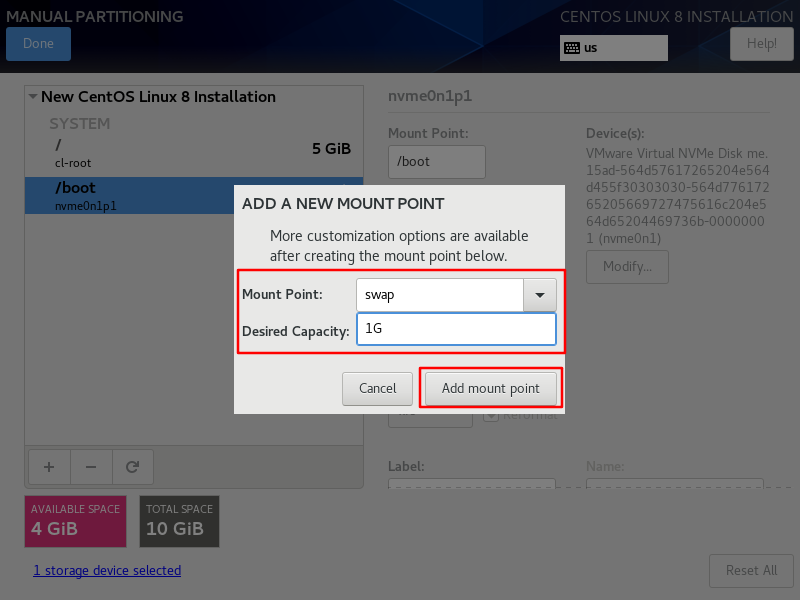Click the Desired Capacity field showing 1G
Screen dimensions: 800x600
point(456,329)
